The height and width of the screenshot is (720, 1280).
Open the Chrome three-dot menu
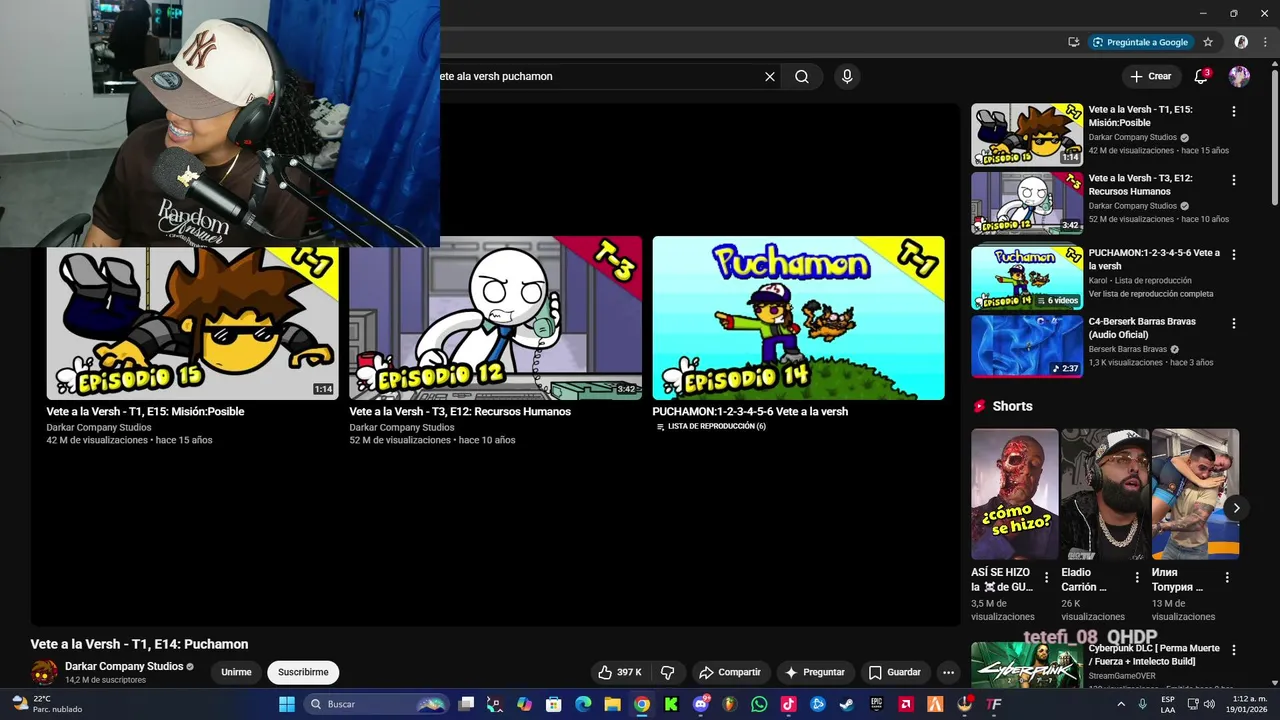pos(1265,42)
